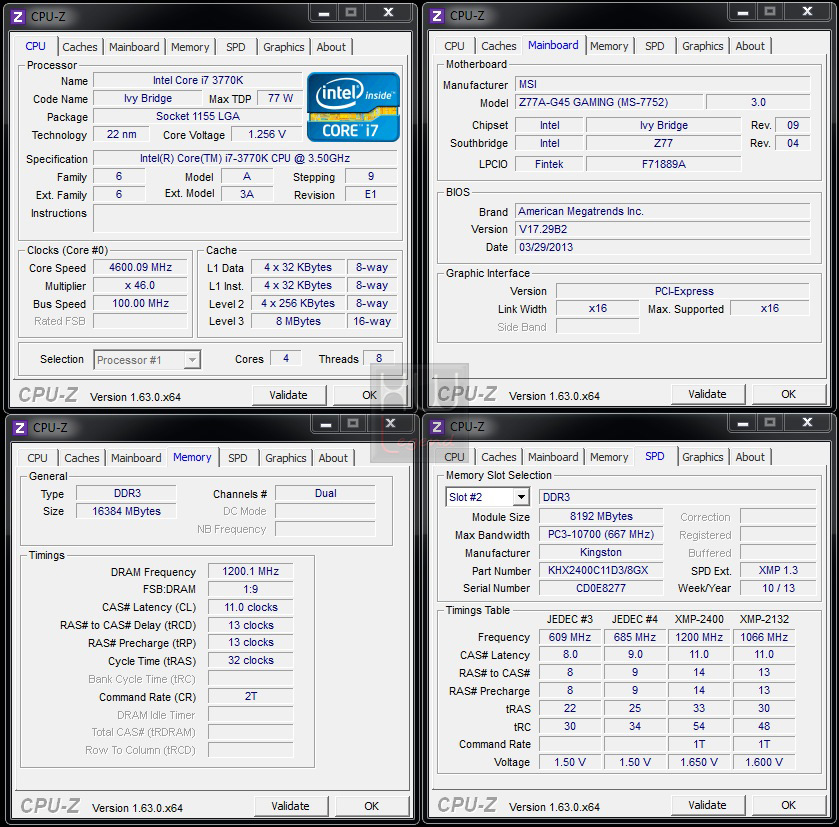Viewport: 839px width, 827px height.
Task: Open Caches tab in the SPD window
Action: (x=499, y=457)
